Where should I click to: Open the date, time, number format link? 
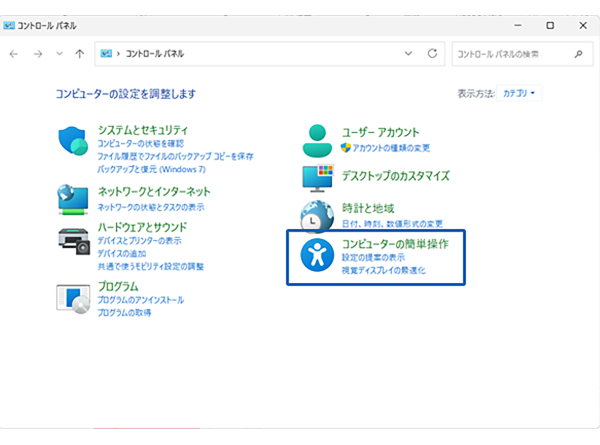pyautogui.click(x=392, y=224)
